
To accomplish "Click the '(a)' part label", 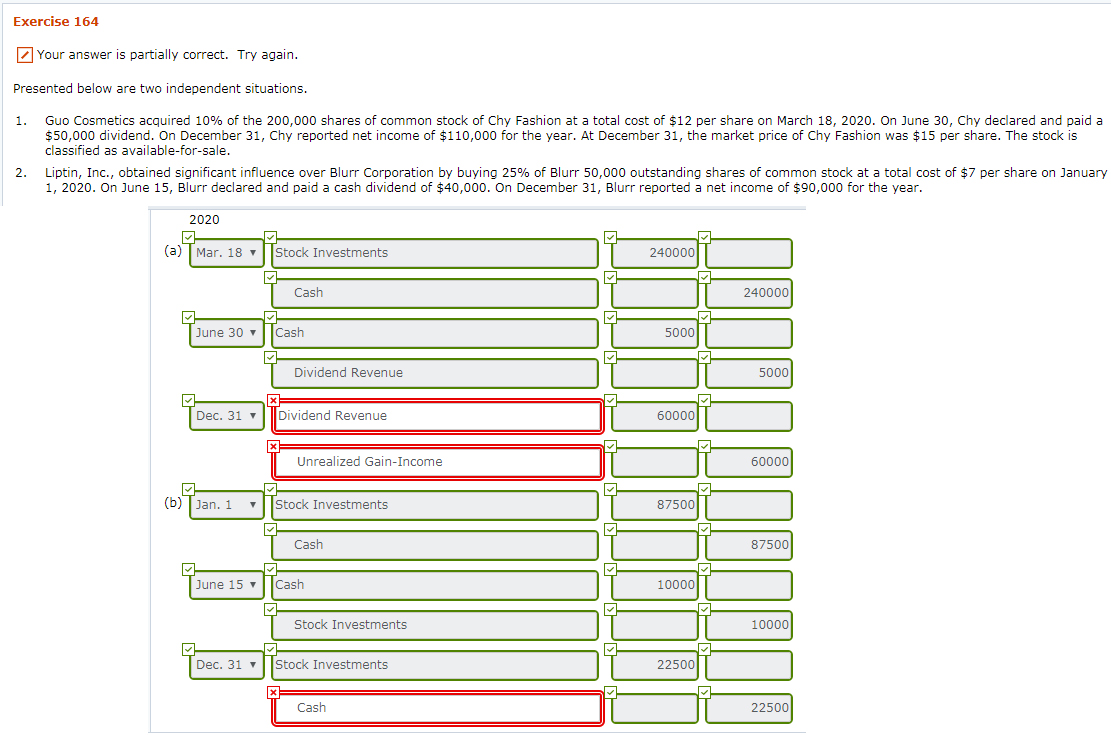I will 173,250.
